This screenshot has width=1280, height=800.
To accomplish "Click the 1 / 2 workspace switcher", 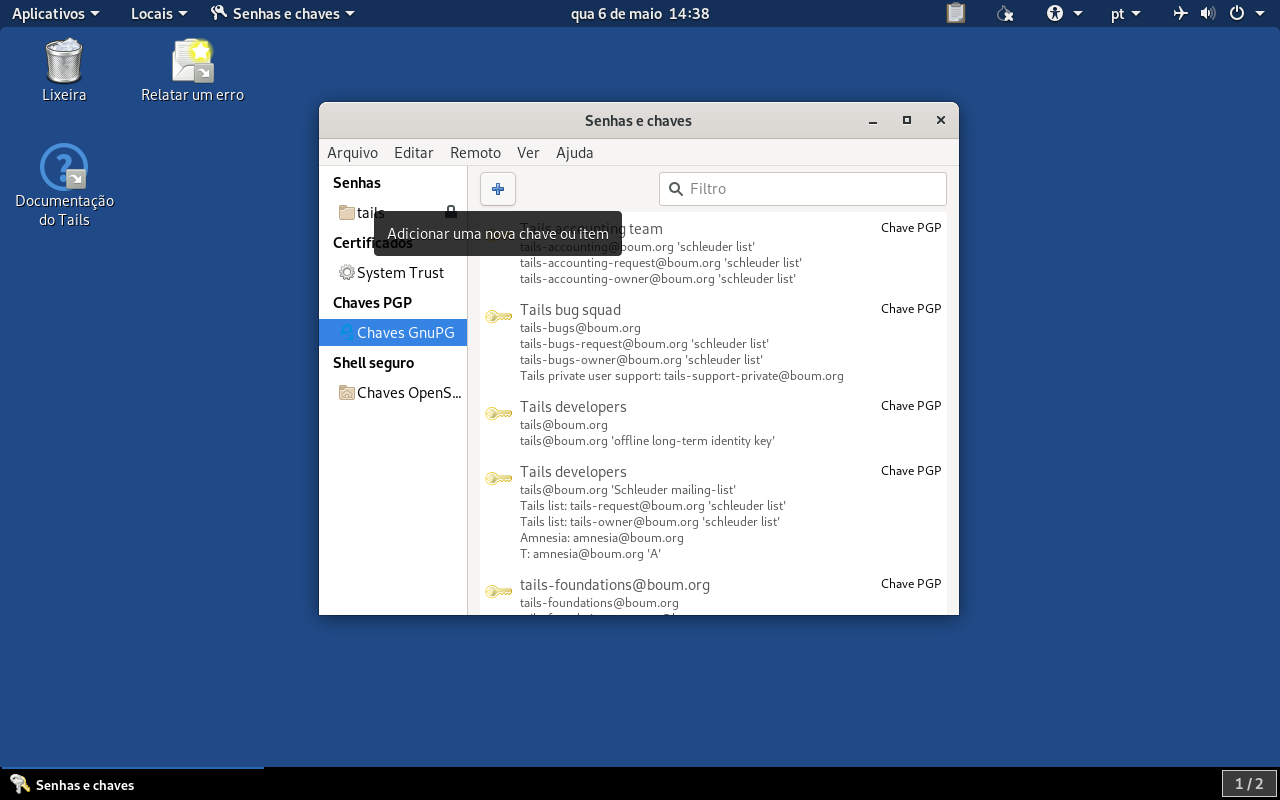I will [x=1249, y=785].
